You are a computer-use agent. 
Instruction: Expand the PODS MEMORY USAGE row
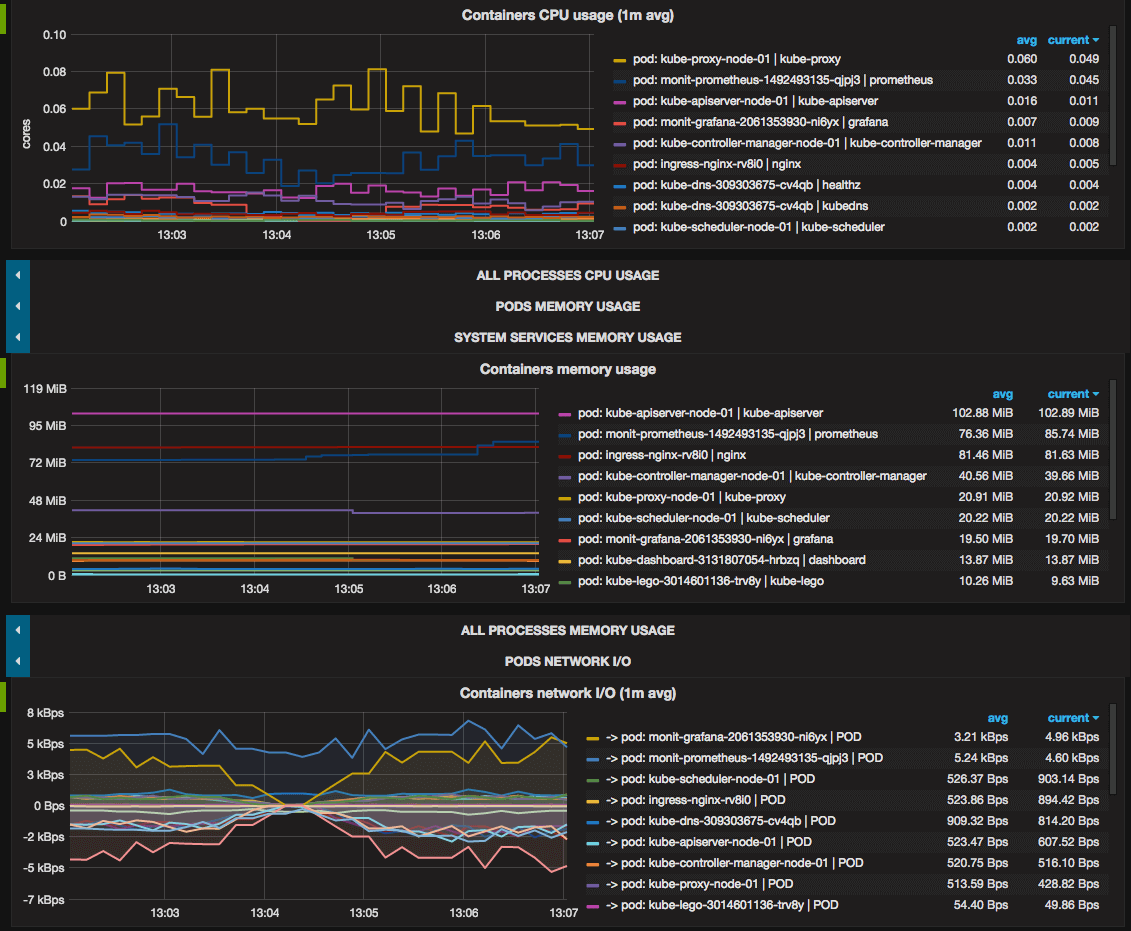pyautogui.click(x=567, y=306)
